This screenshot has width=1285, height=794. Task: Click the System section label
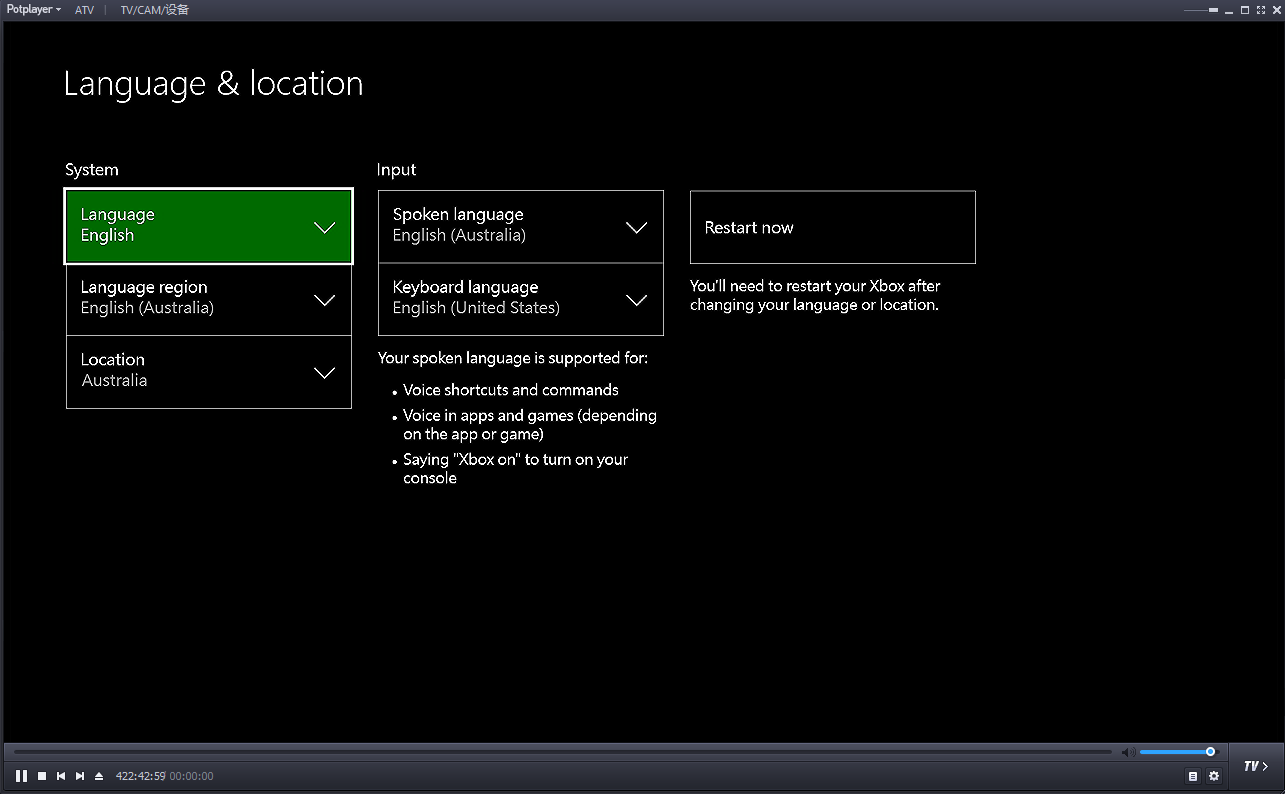tap(92, 170)
